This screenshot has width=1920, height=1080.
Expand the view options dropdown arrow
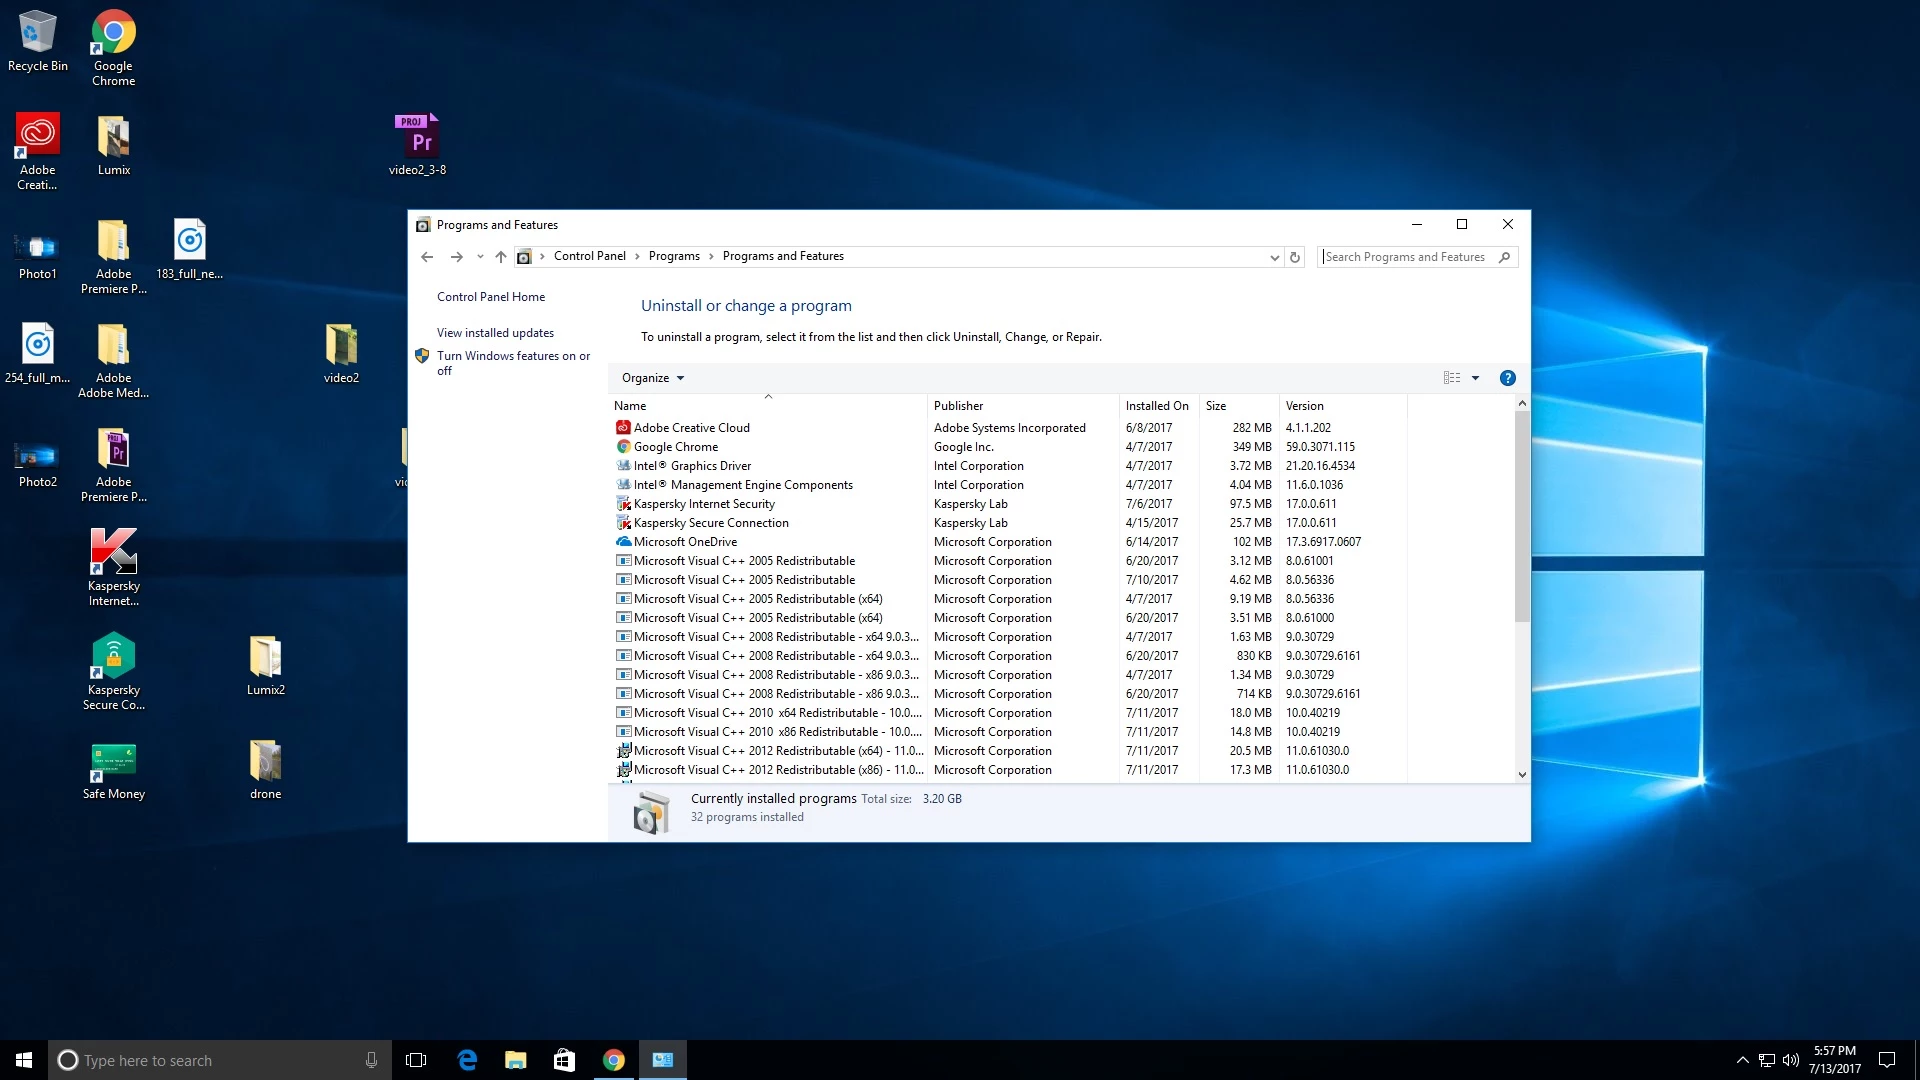click(1475, 378)
